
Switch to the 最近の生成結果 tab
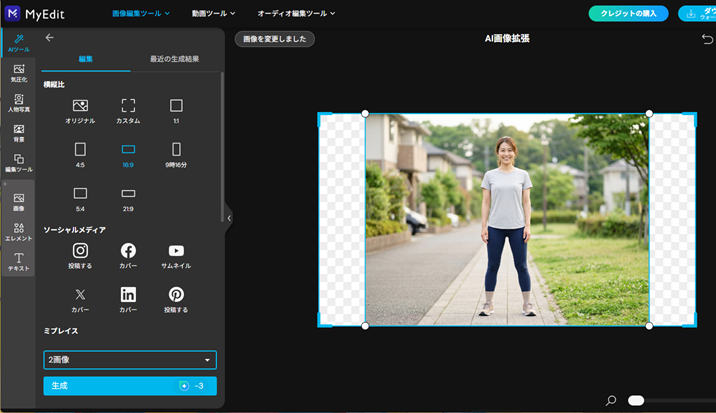(x=174, y=59)
